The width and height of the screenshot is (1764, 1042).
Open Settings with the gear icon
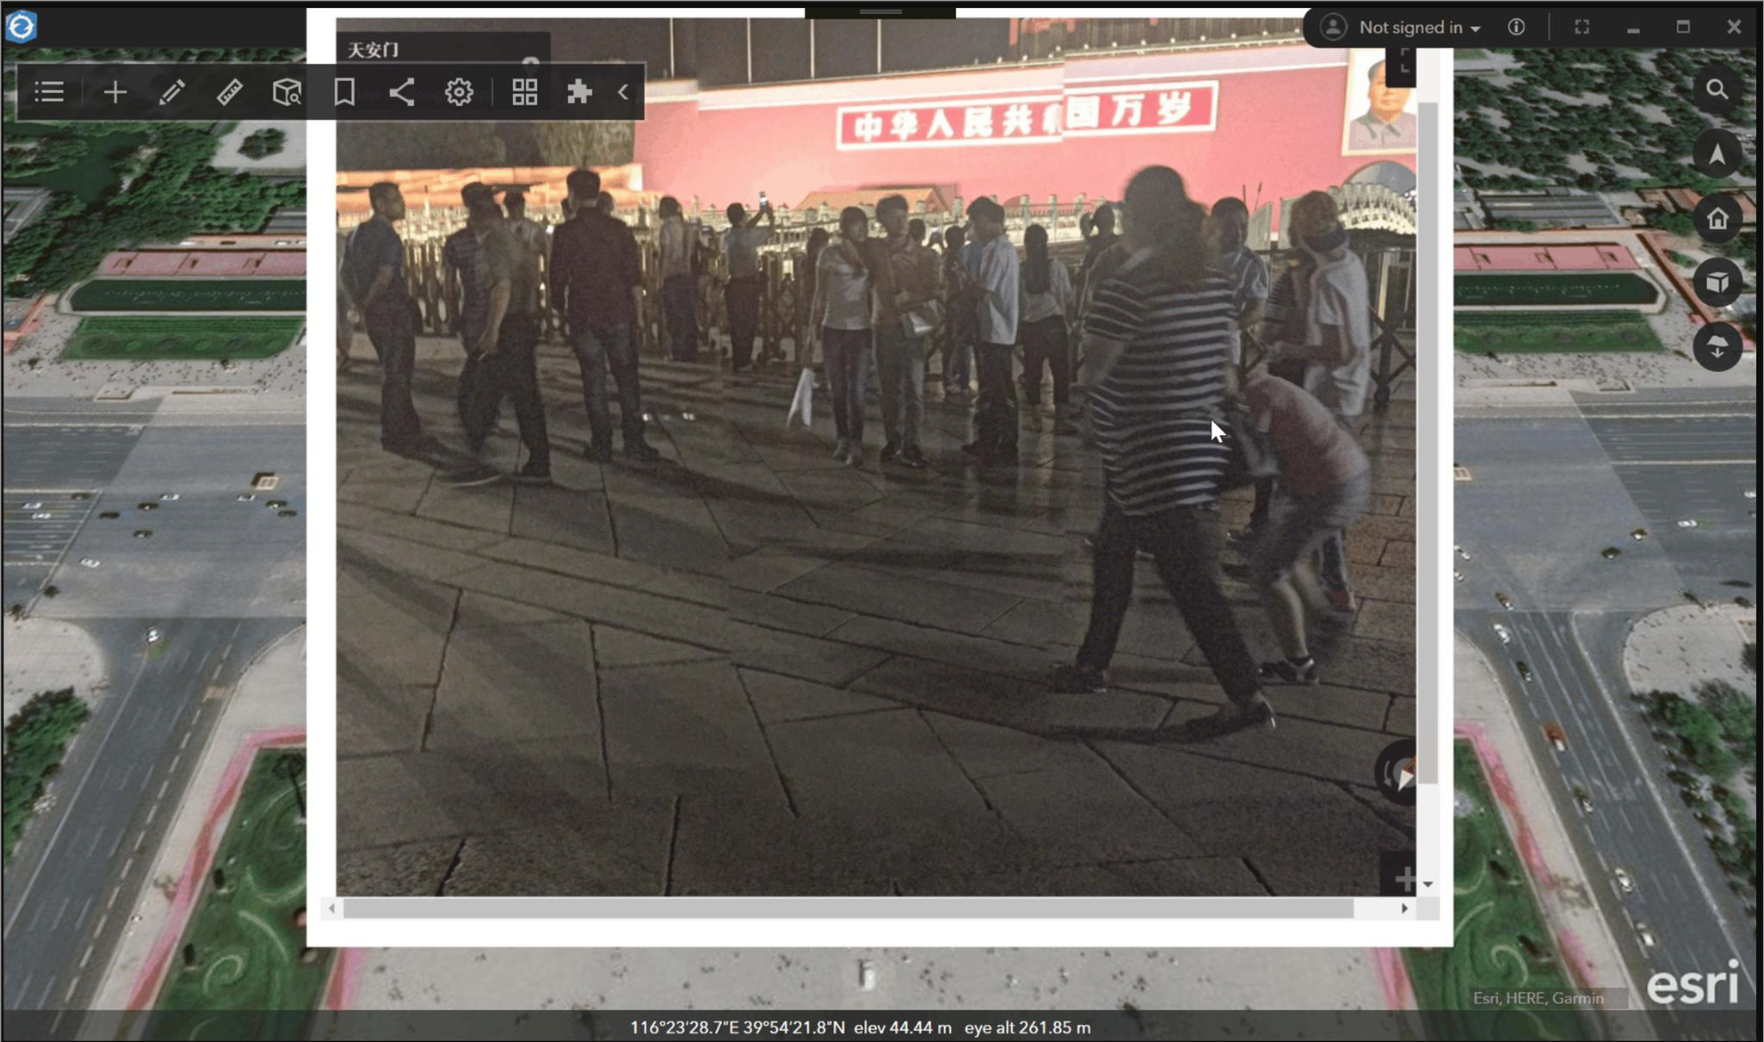[x=459, y=92]
